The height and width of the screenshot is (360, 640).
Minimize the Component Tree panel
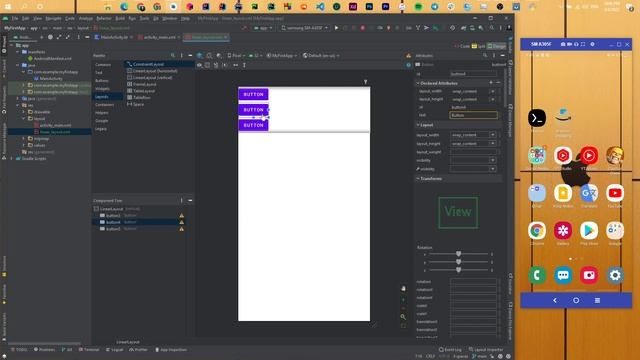click(190, 200)
